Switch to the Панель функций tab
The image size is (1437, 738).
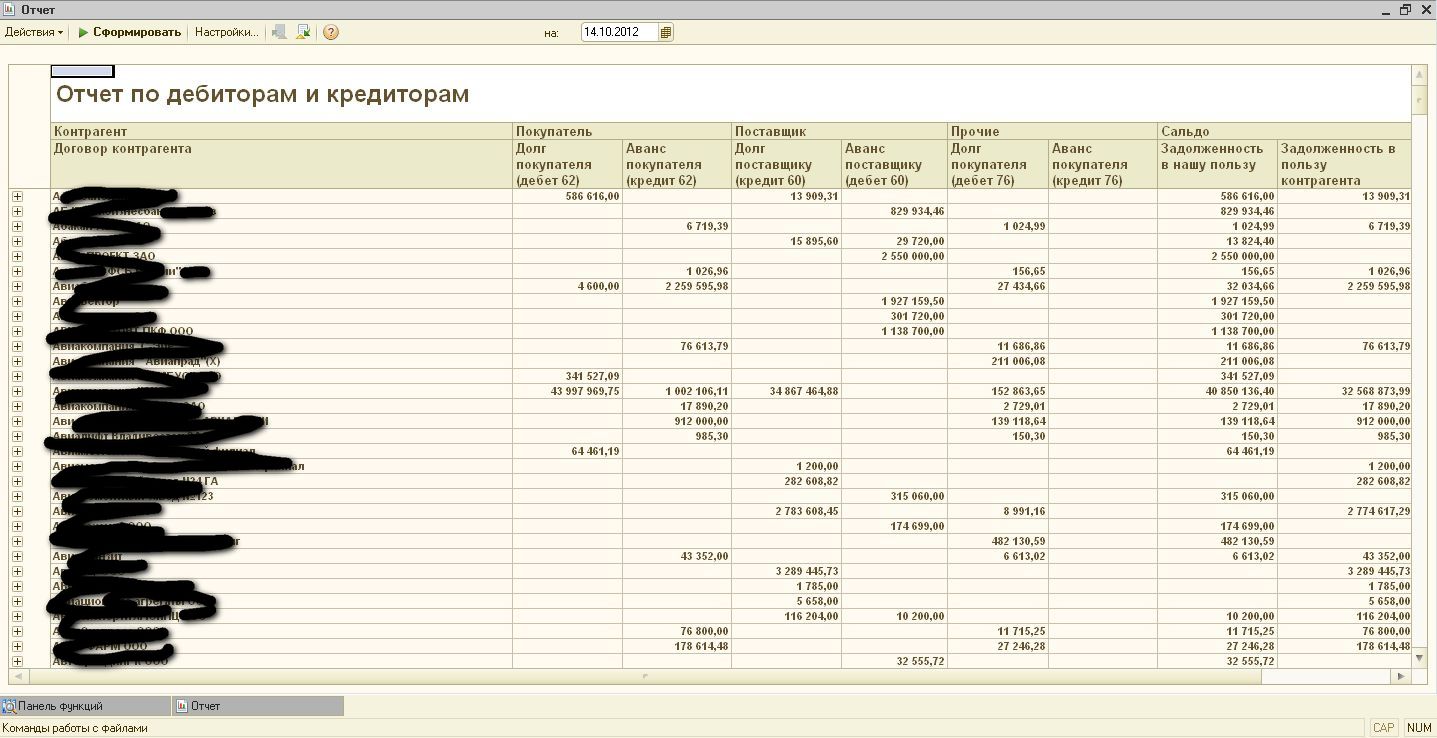click(x=85, y=706)
